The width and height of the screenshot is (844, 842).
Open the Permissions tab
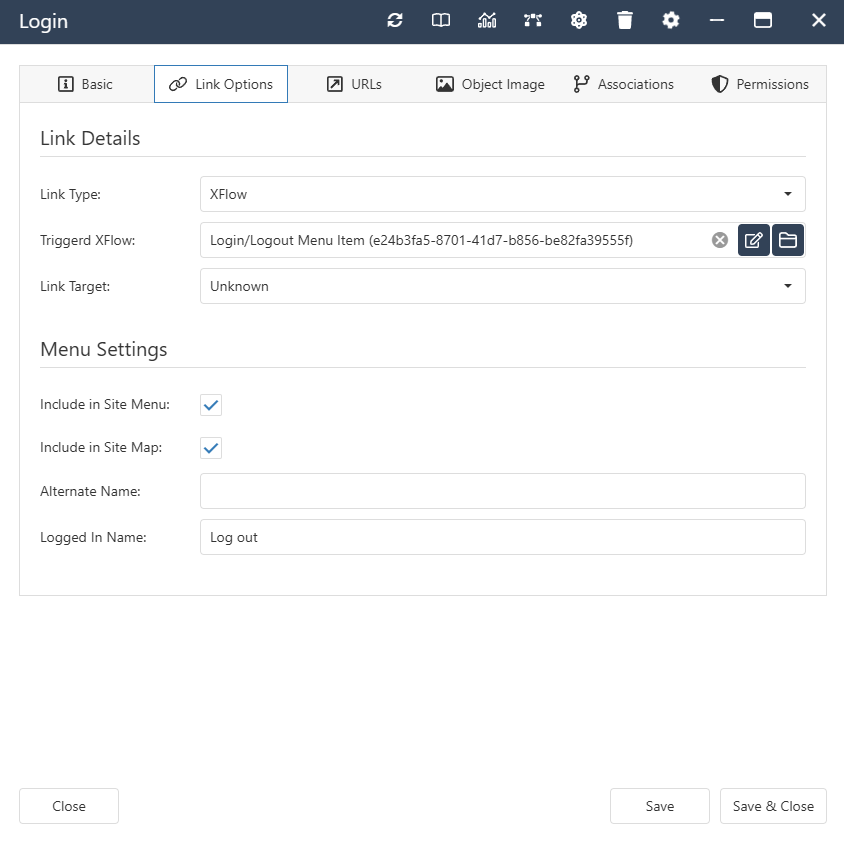pos(760,84)
